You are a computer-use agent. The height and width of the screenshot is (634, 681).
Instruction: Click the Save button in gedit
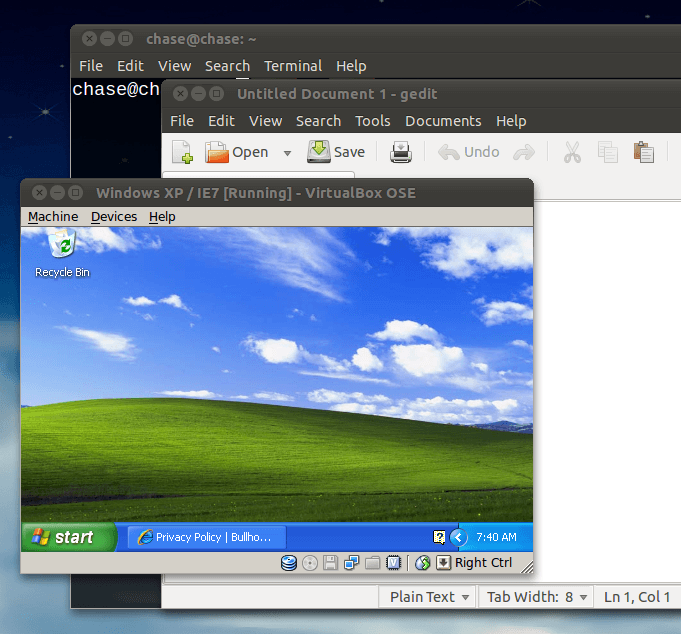click(337, 152)
